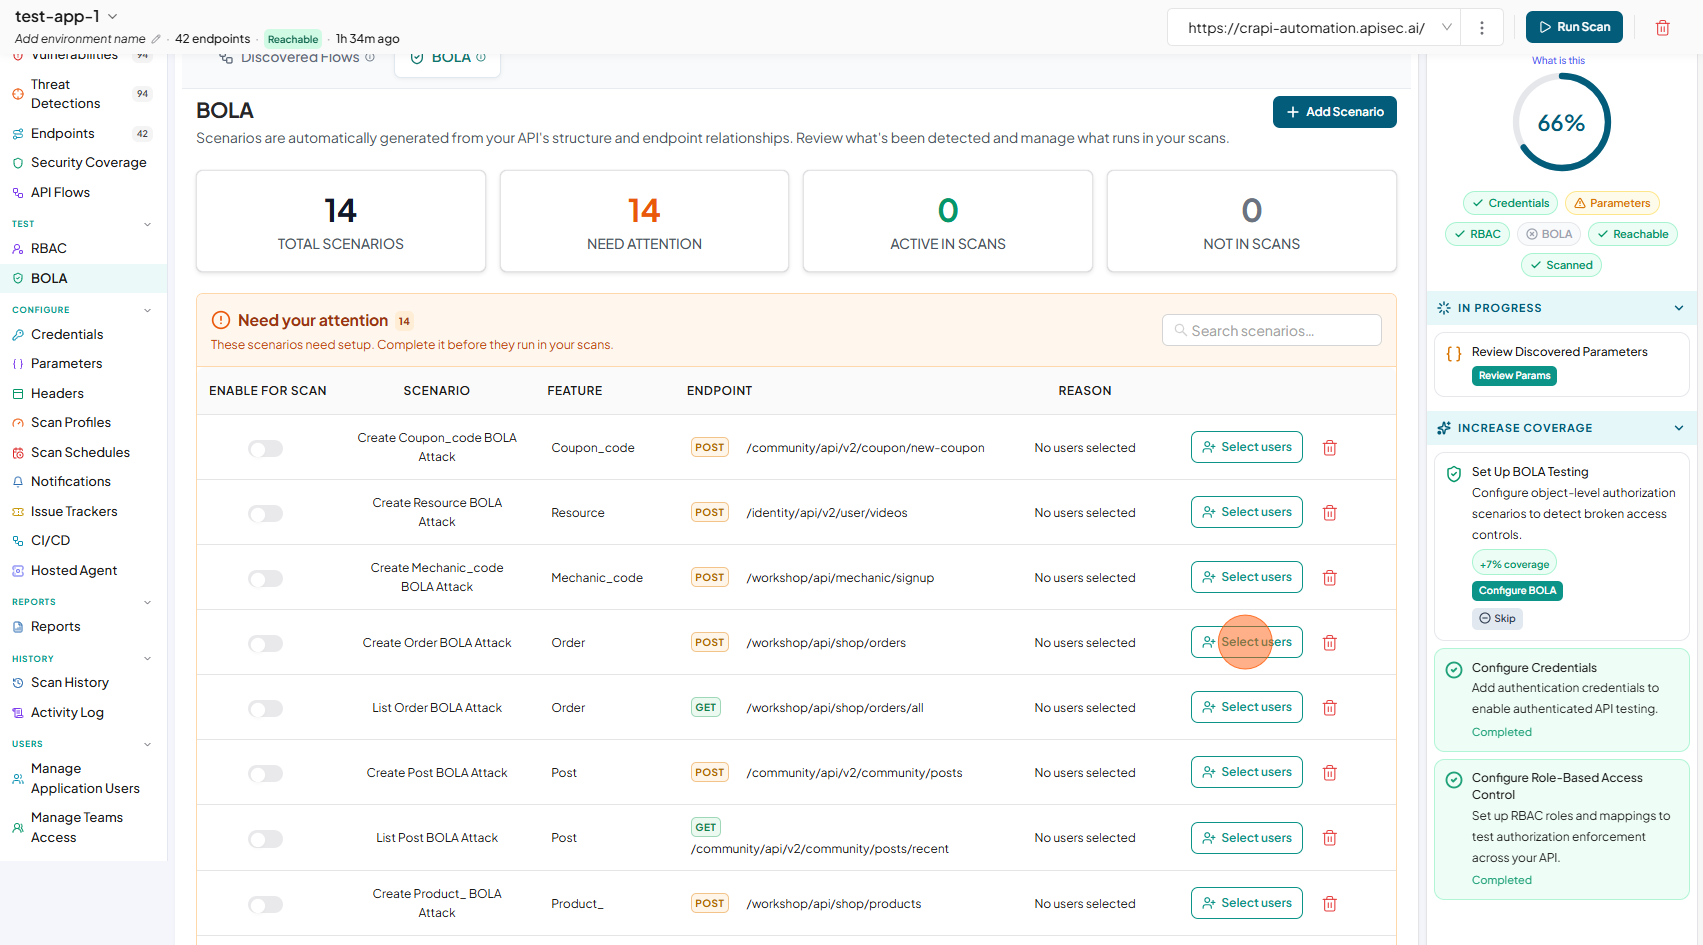1703x945 pixels.
Task: Collapse the TEST sidebar group
Action: [148, 224]
